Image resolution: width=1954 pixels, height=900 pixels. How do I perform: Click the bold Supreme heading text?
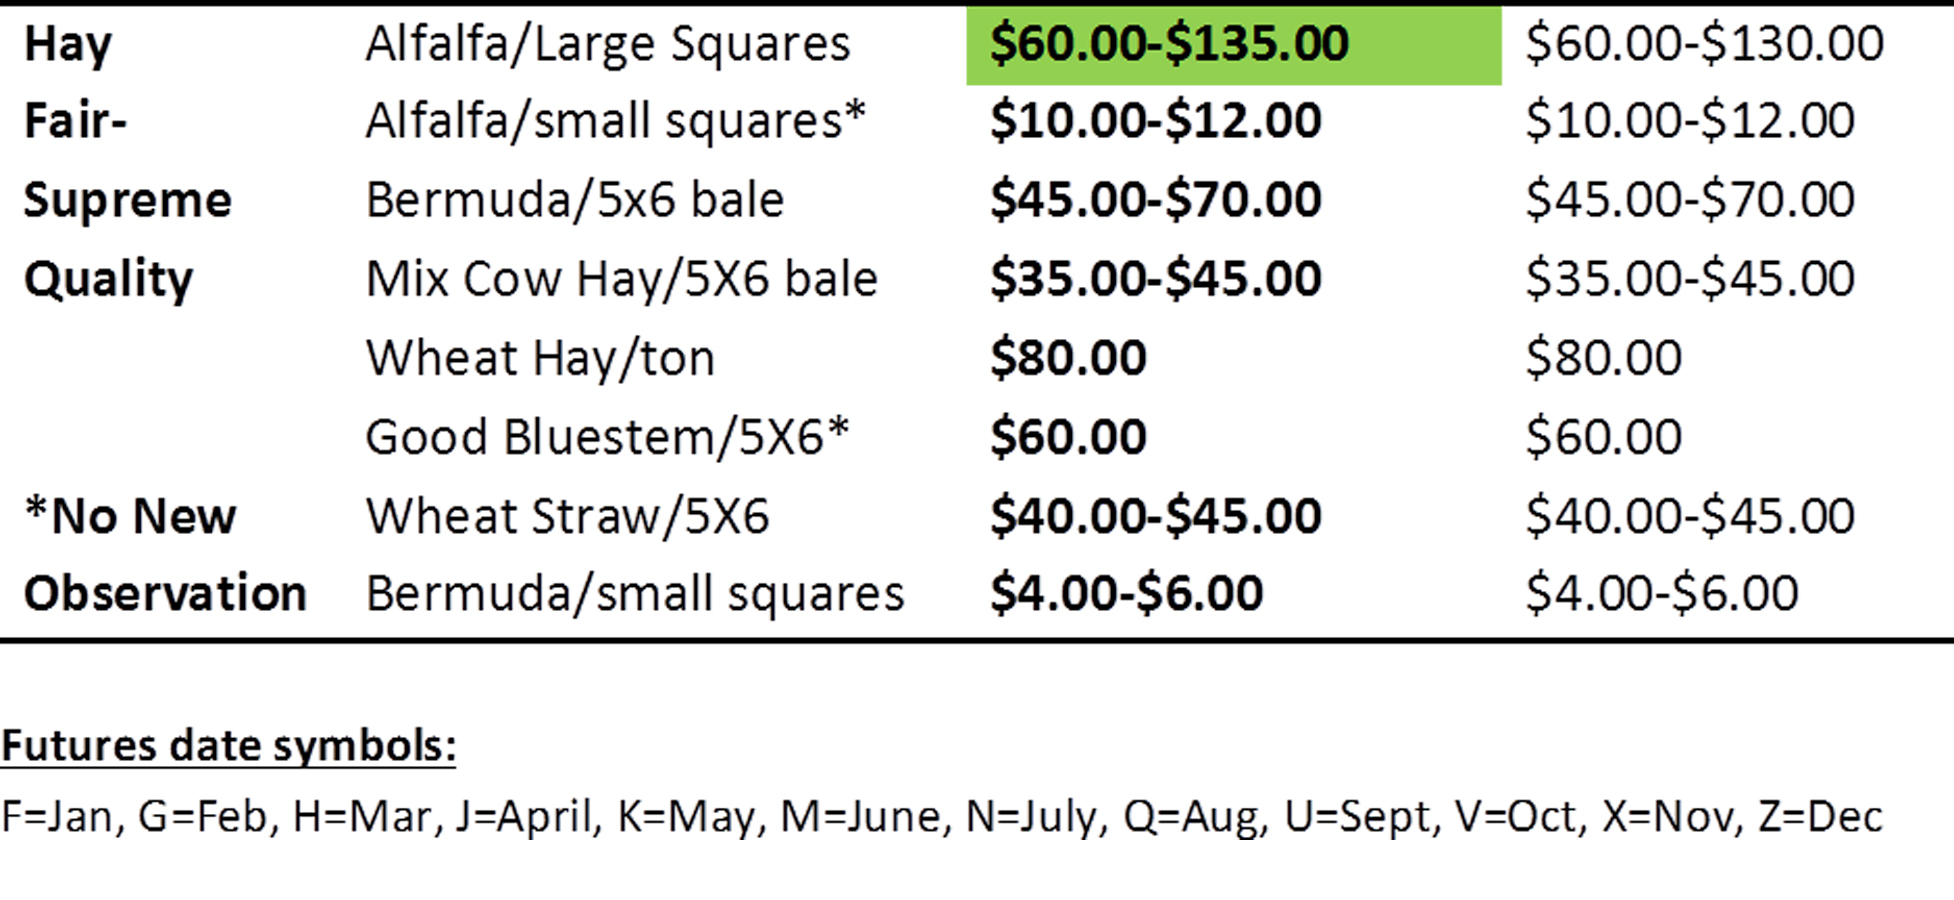(x=128, y=201)
